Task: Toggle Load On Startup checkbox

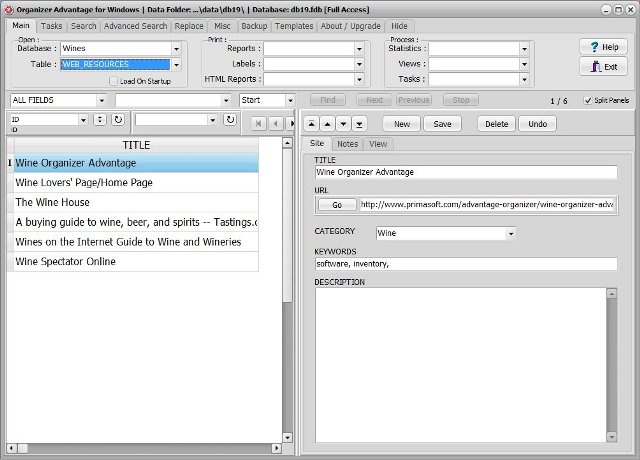Action: click(113, 81)
